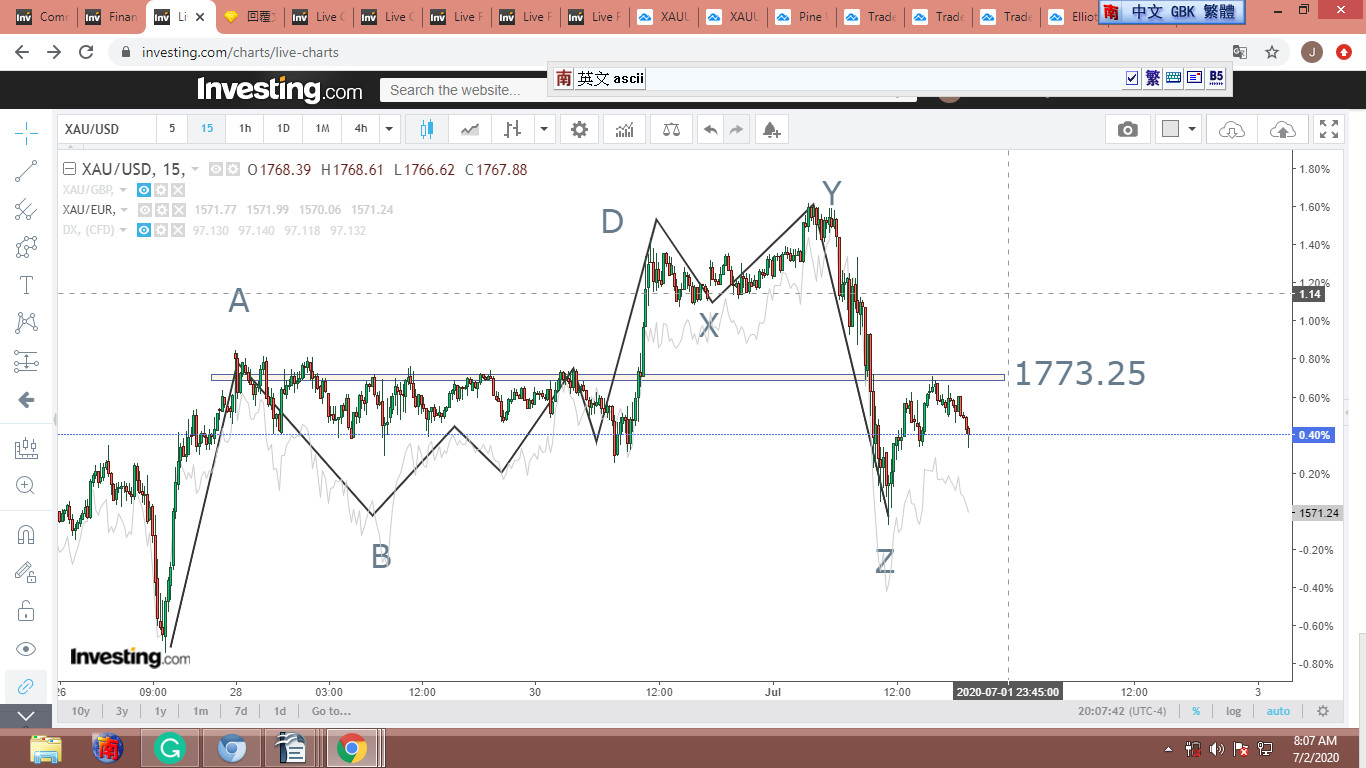Select the 1M interval

click(322, 129)
